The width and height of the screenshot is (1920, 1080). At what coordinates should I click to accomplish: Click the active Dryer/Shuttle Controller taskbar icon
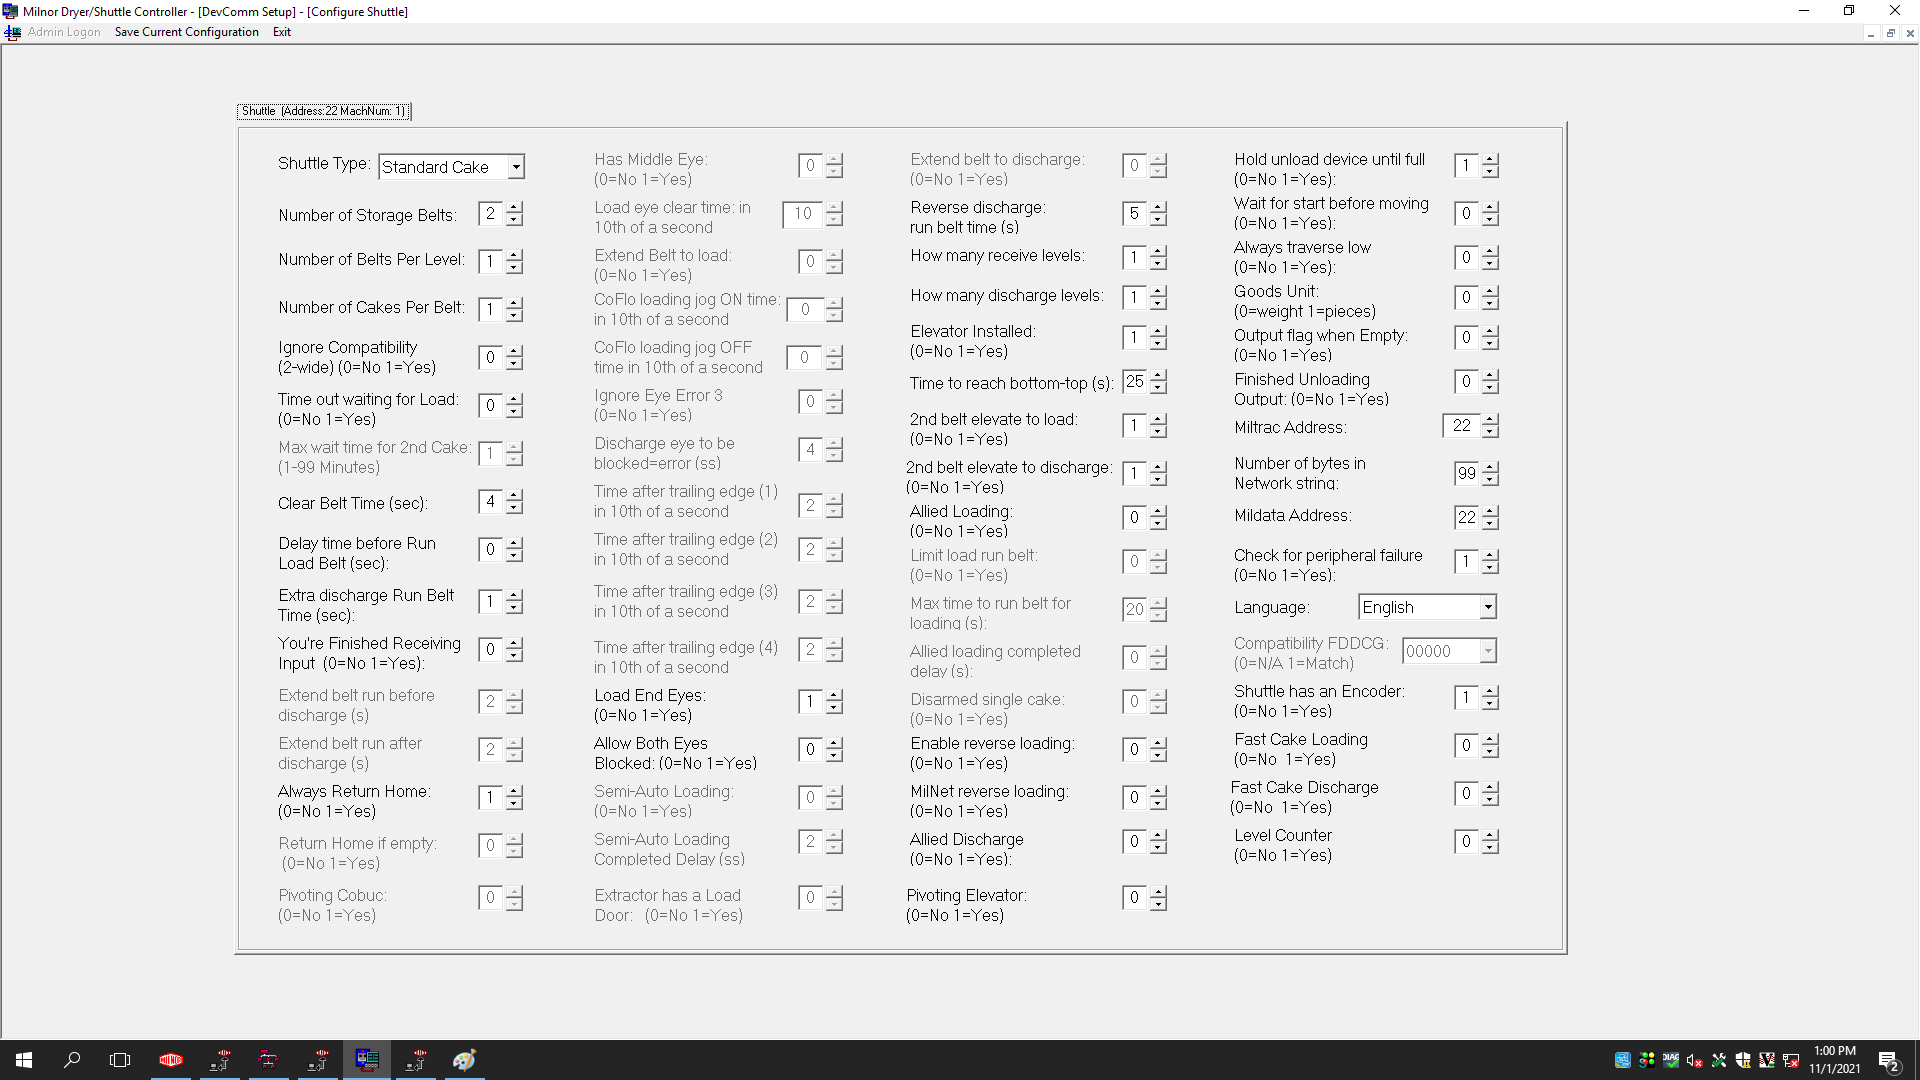[367, 1060]
